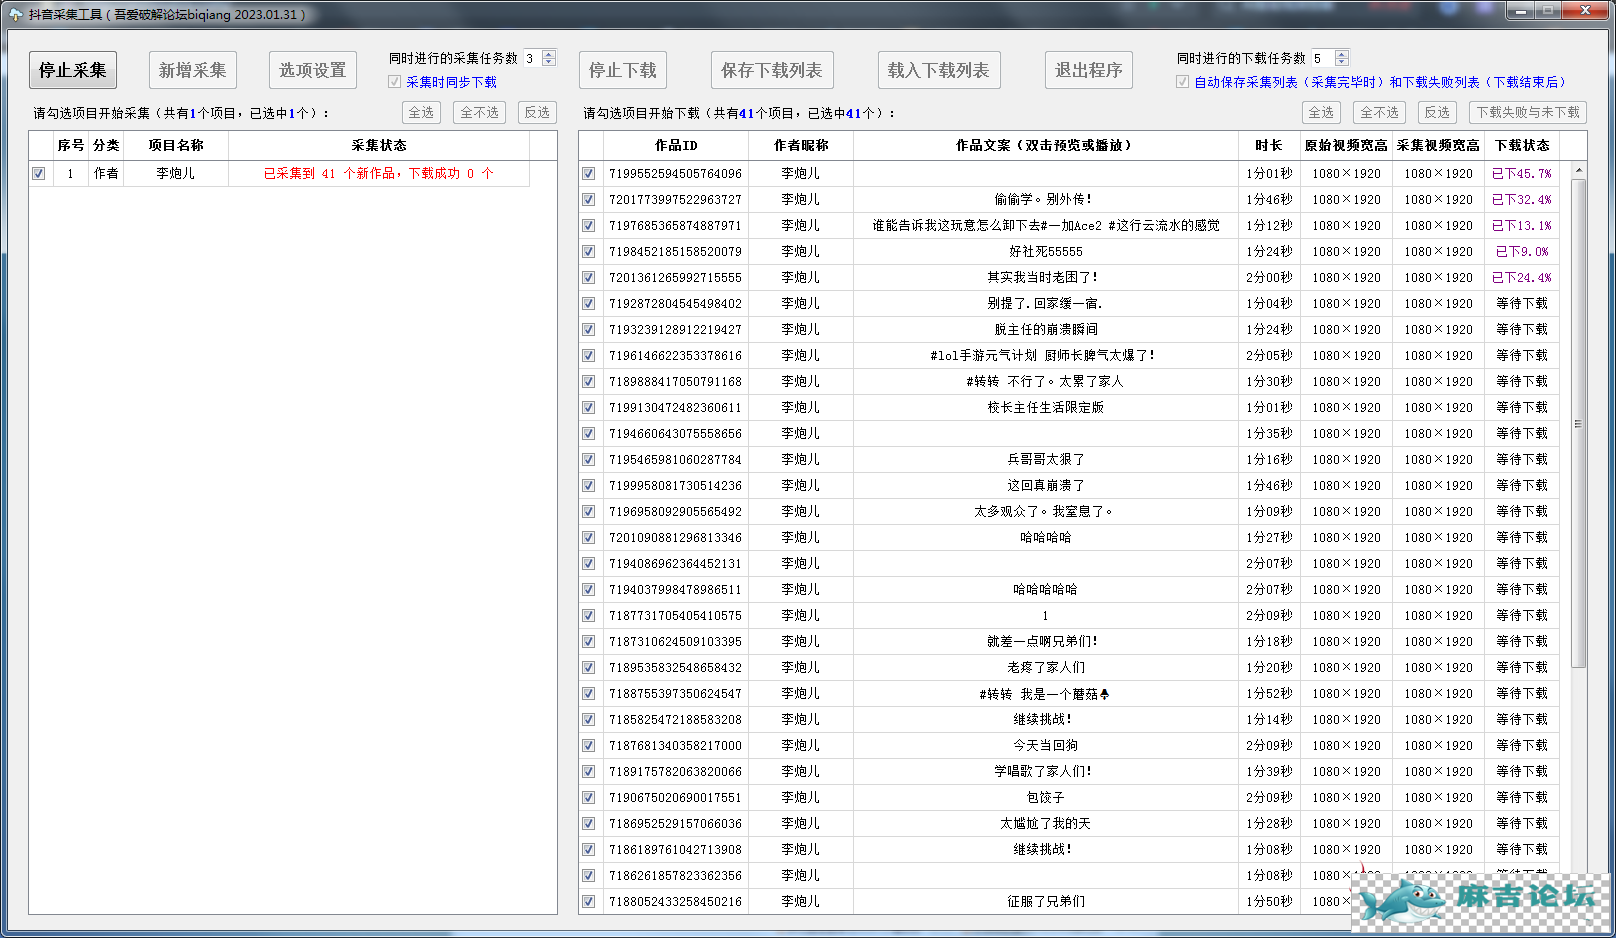Click the download list vertical scrollbar
Viewport: 1616px width, 938px height.
1579,424
